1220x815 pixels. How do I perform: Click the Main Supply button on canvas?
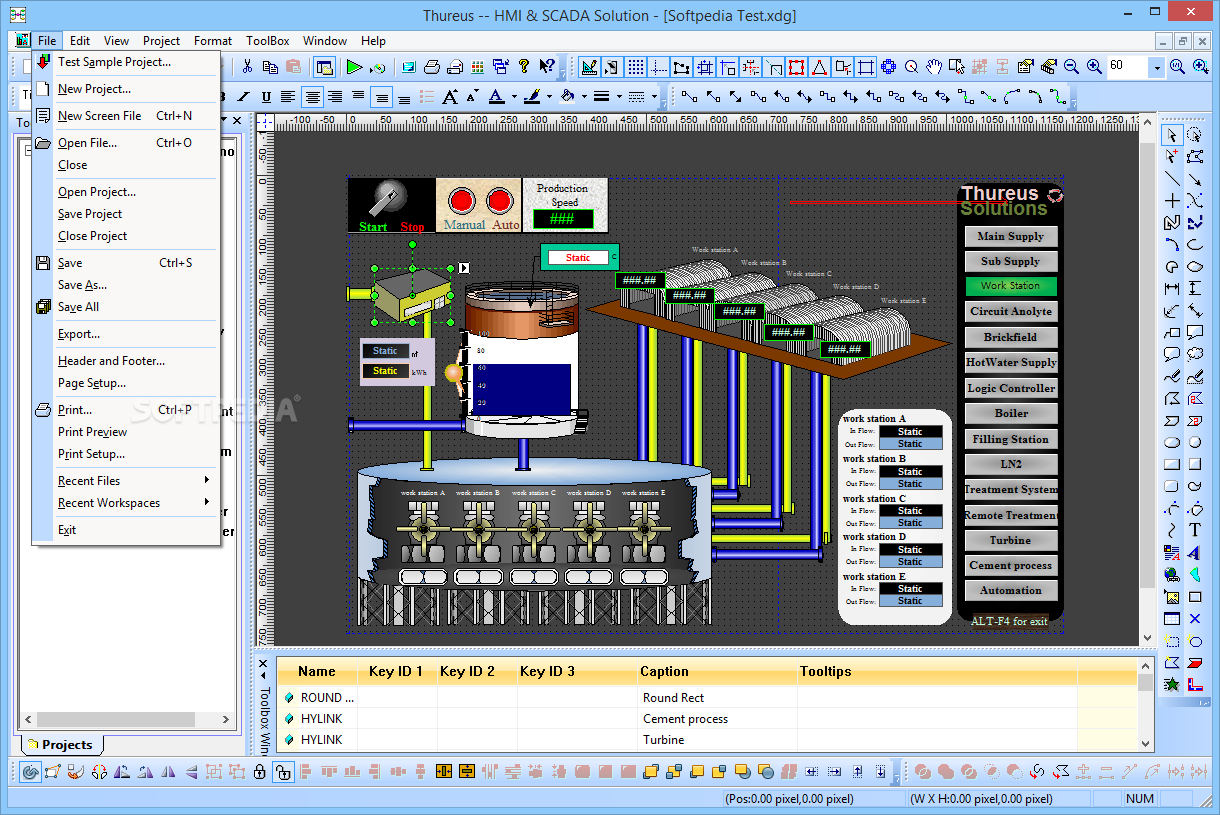[1010, 236]
